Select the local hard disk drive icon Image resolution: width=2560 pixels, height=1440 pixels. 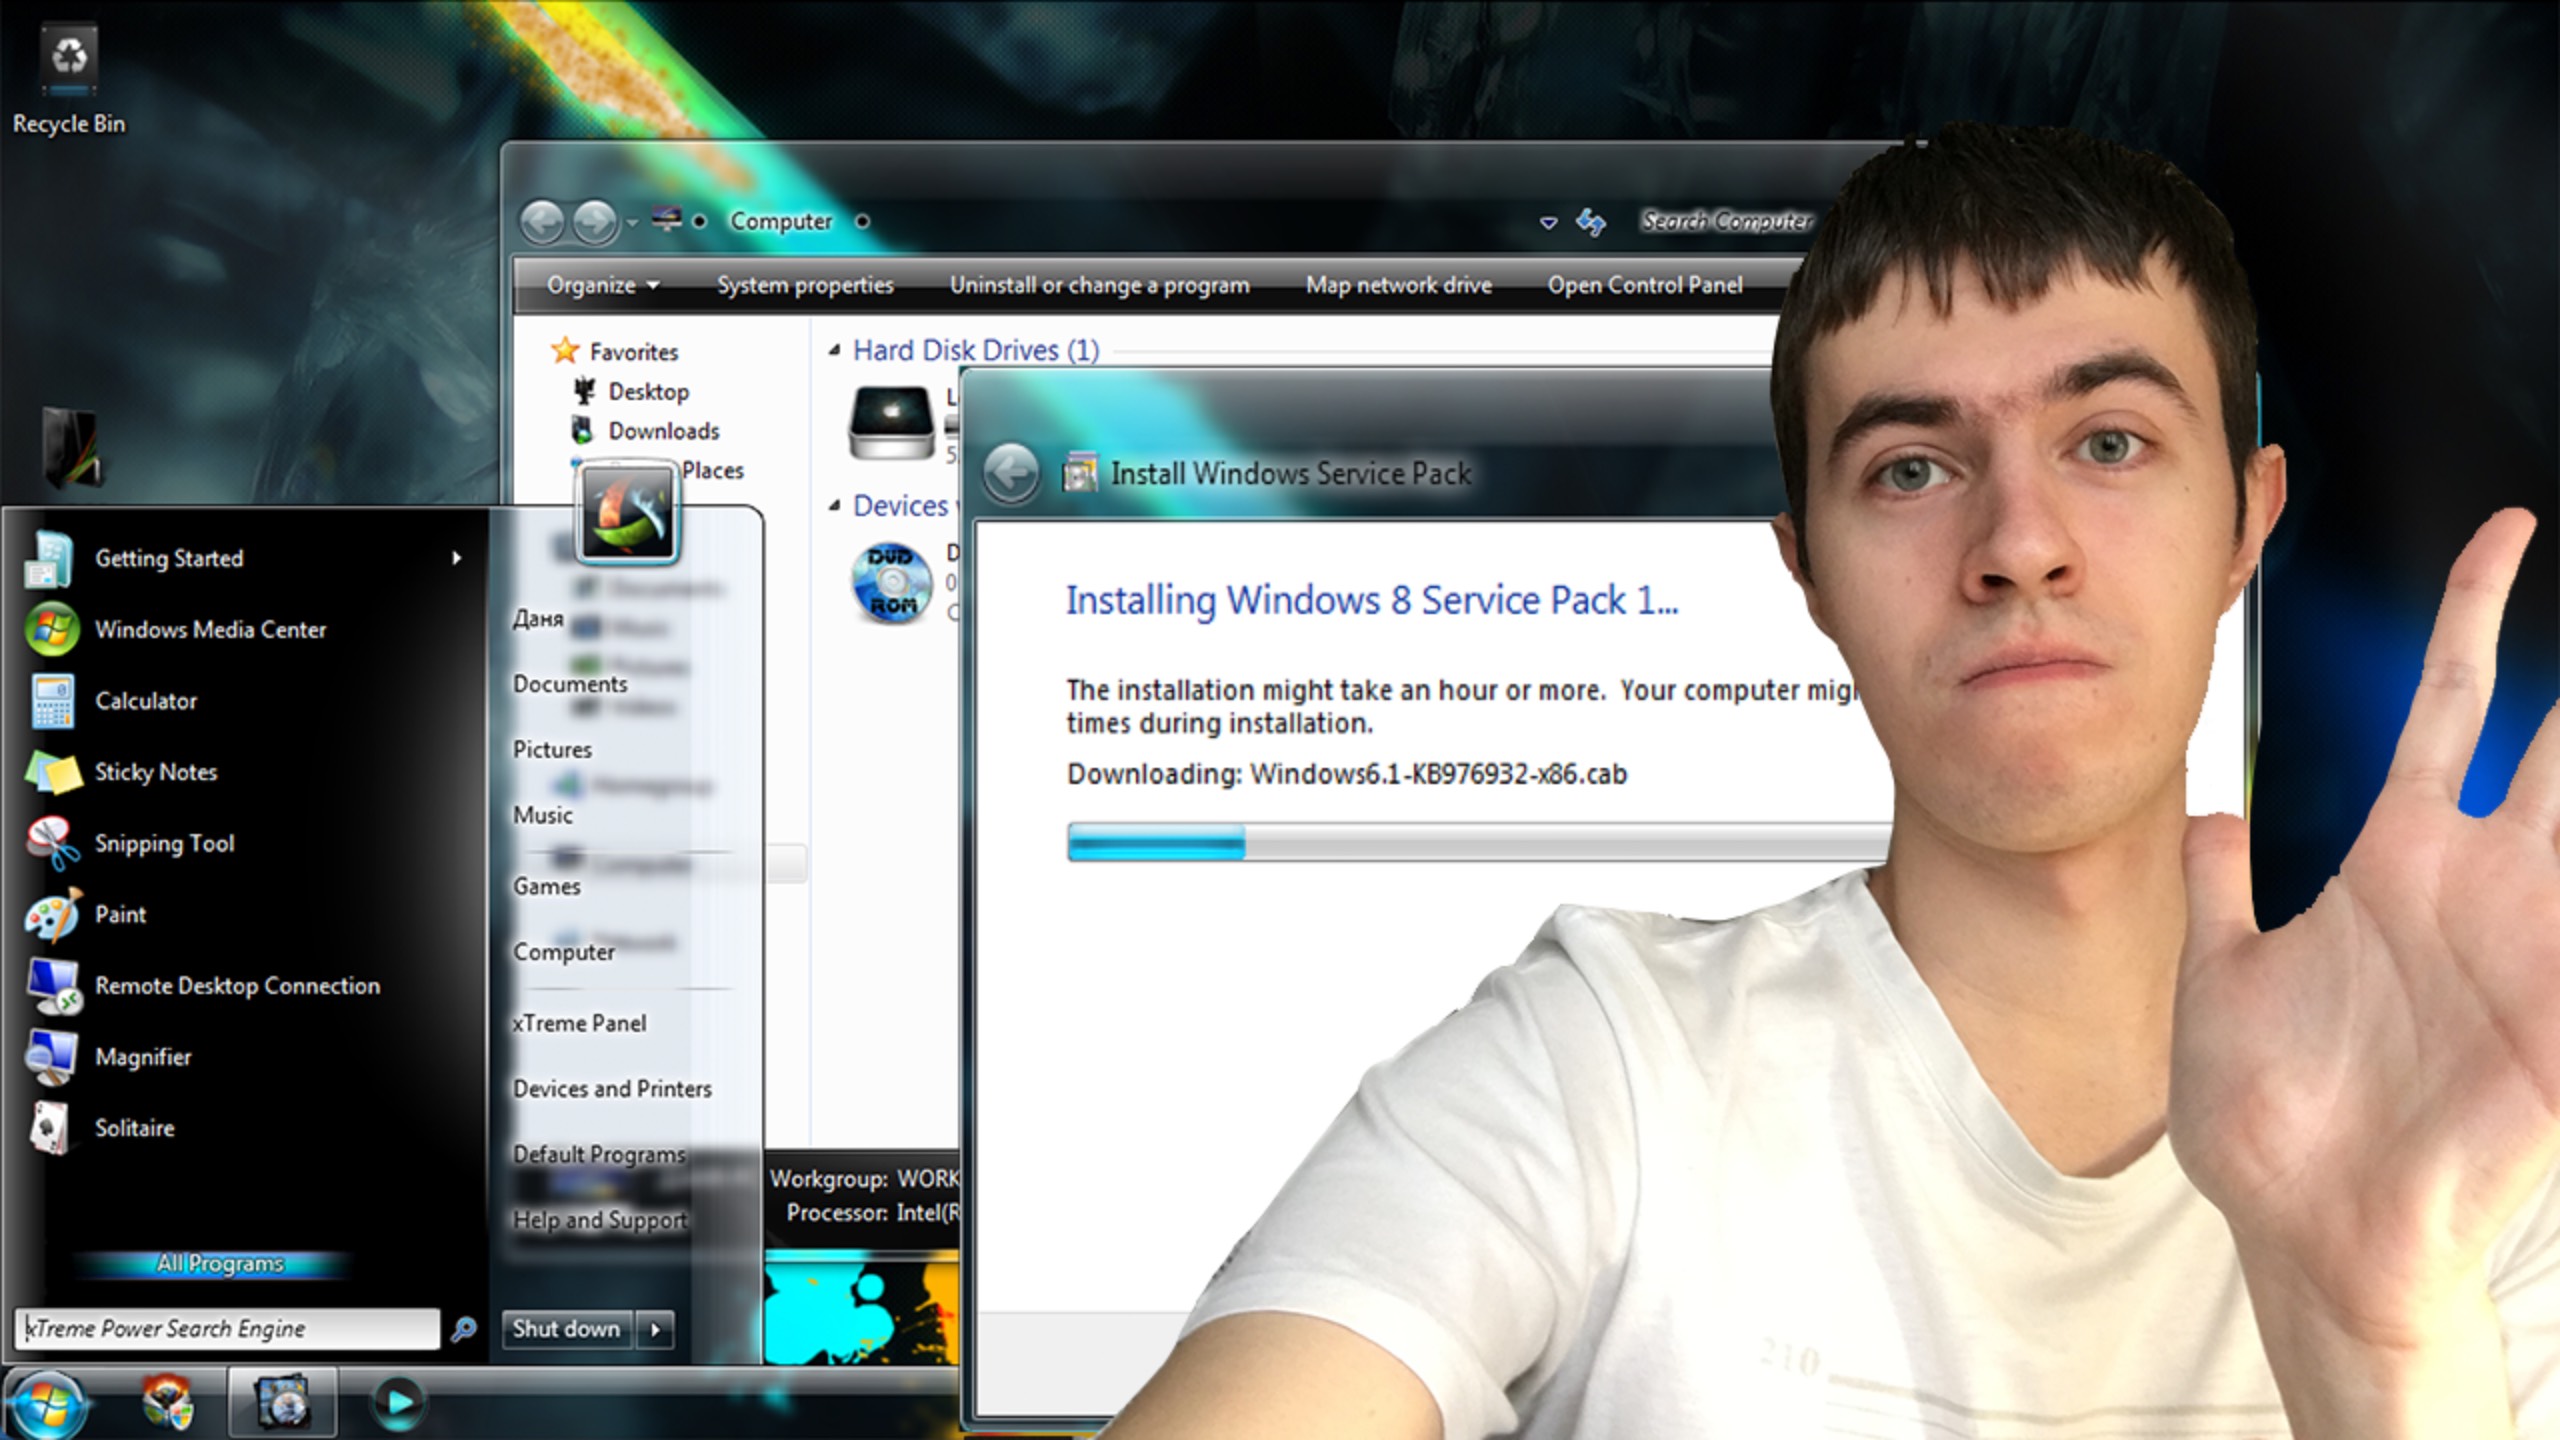(x=891, y=423)
